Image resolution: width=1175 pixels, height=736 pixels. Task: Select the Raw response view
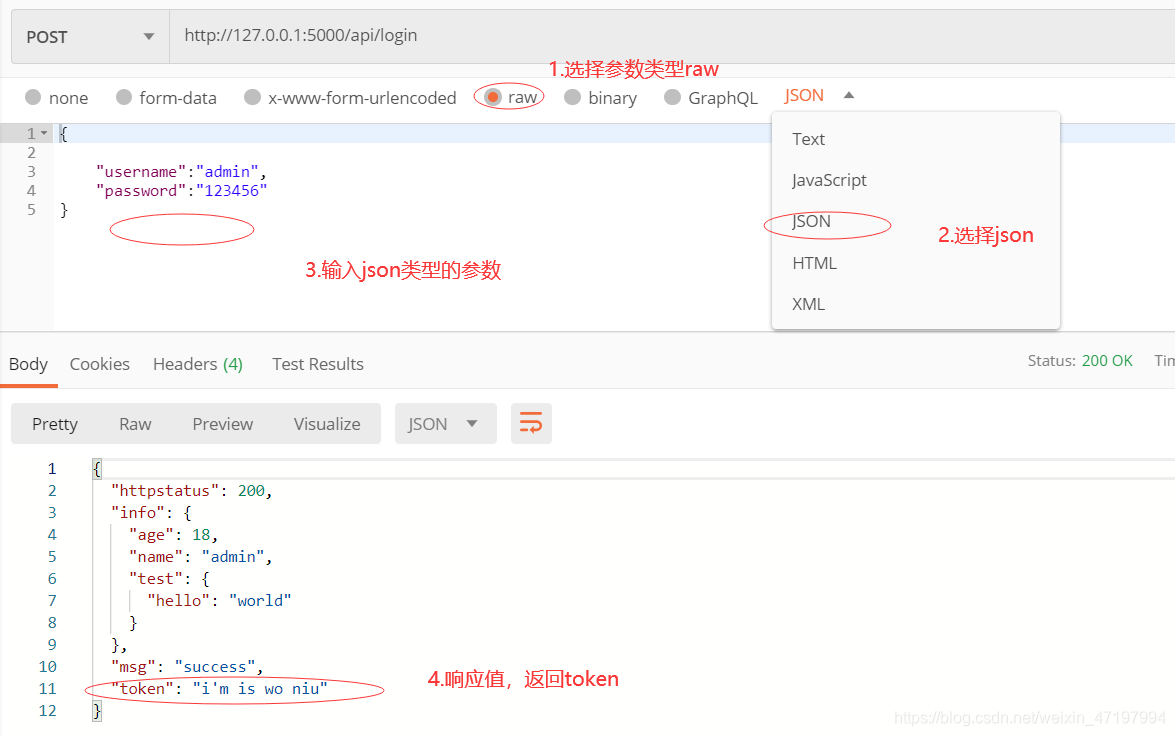click(x=135, y=424)
